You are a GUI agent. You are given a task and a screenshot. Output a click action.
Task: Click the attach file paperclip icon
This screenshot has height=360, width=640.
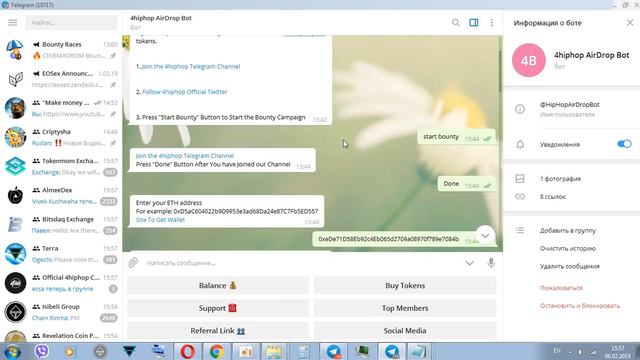133,263
